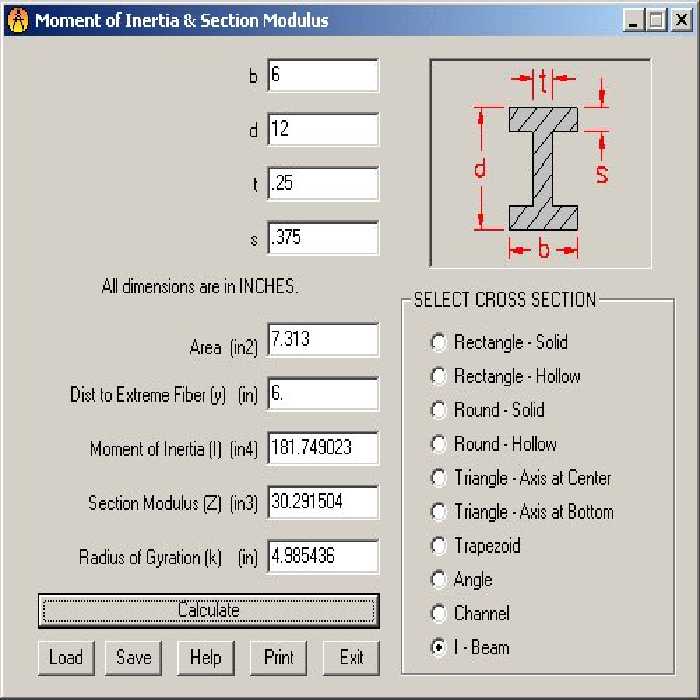Pick the Trapezoid cross section
The width and height of the screenshot is (700, 700).
(x=475, y=546)
